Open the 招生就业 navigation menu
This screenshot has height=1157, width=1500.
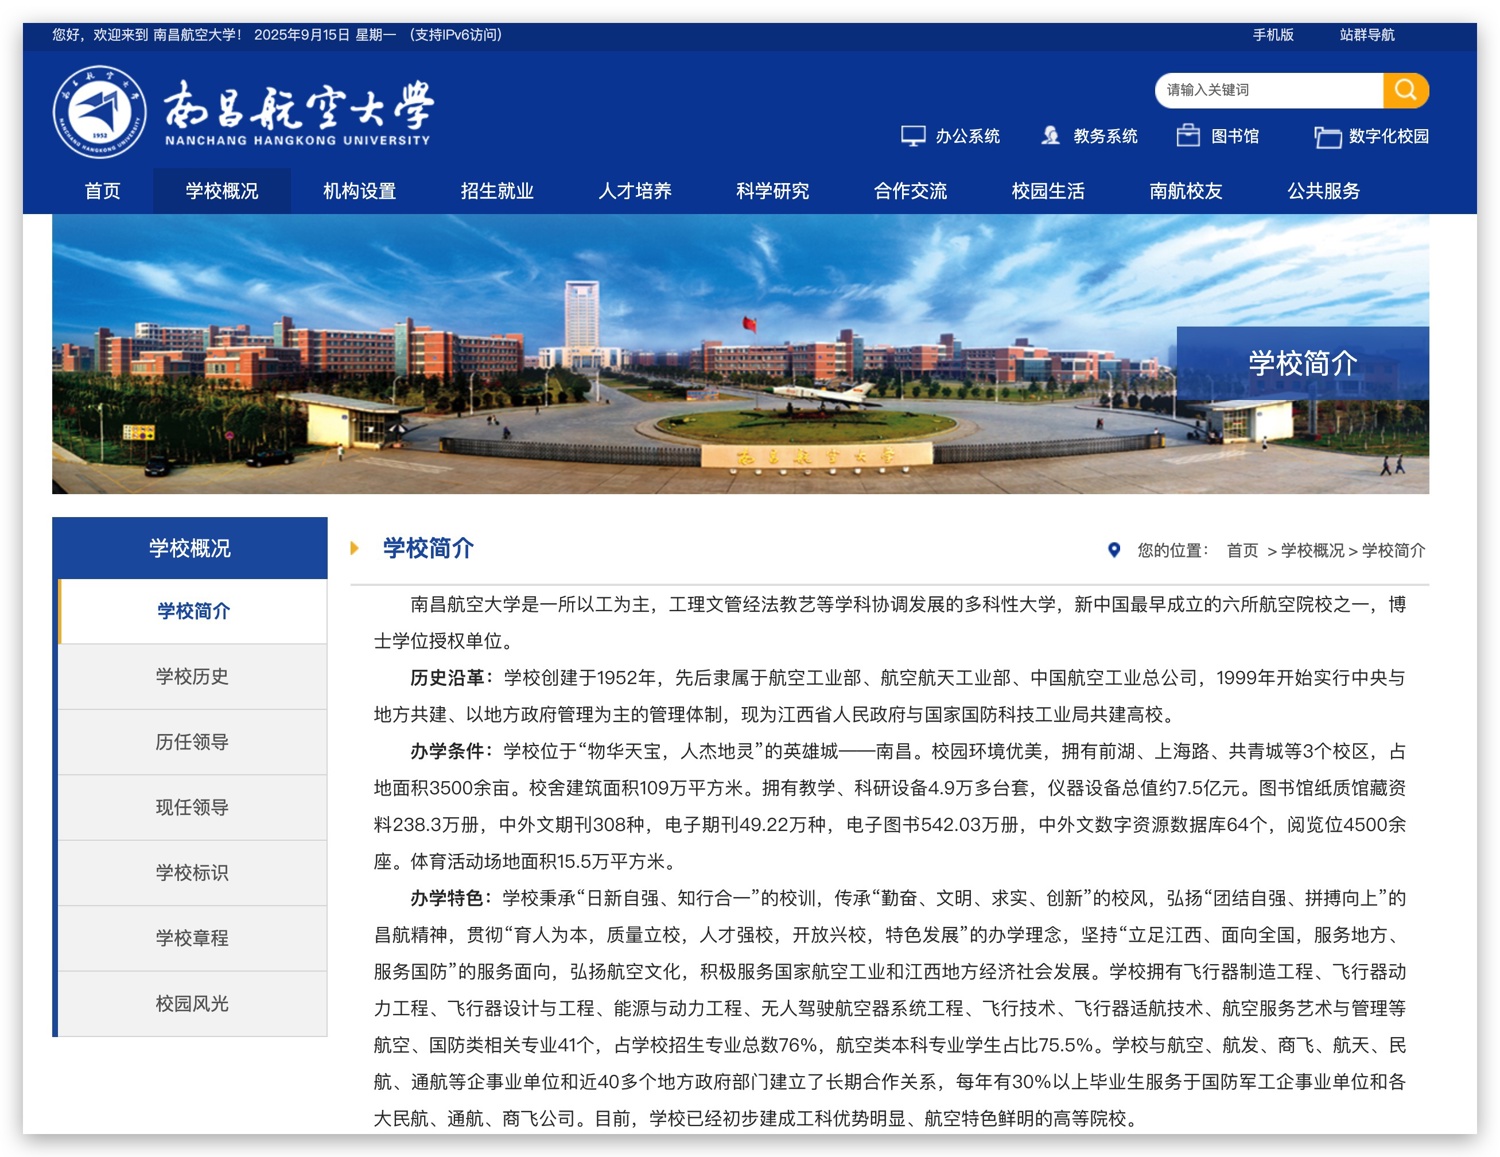click(x=497, y=191)
